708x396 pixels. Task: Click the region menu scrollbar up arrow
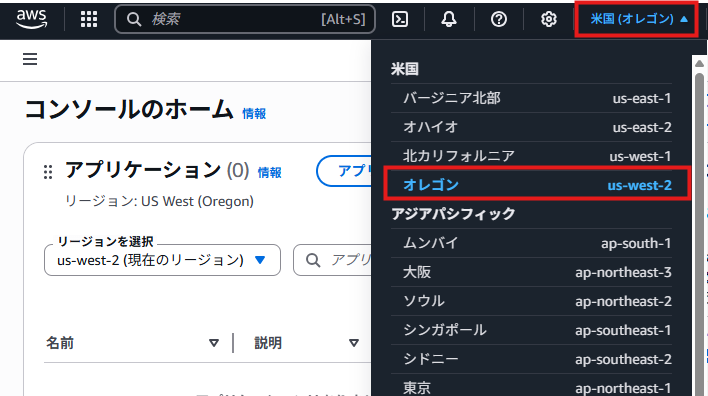(699, 63)
